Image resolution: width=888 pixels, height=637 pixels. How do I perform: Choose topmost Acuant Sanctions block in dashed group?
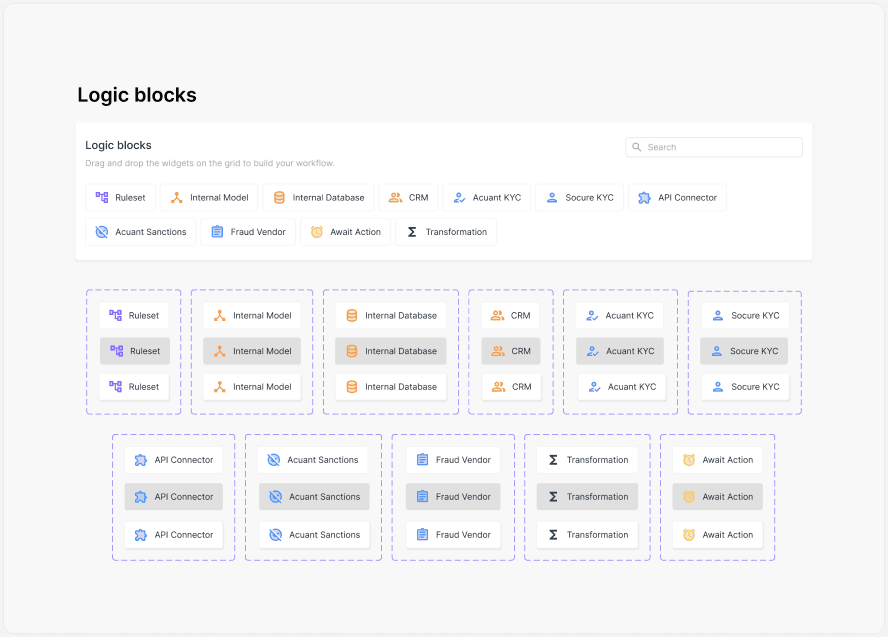click(313, 460)
